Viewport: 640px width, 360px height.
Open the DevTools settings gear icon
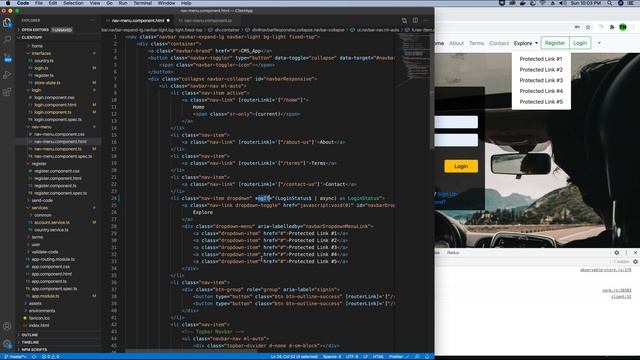[x=617, y=253]
